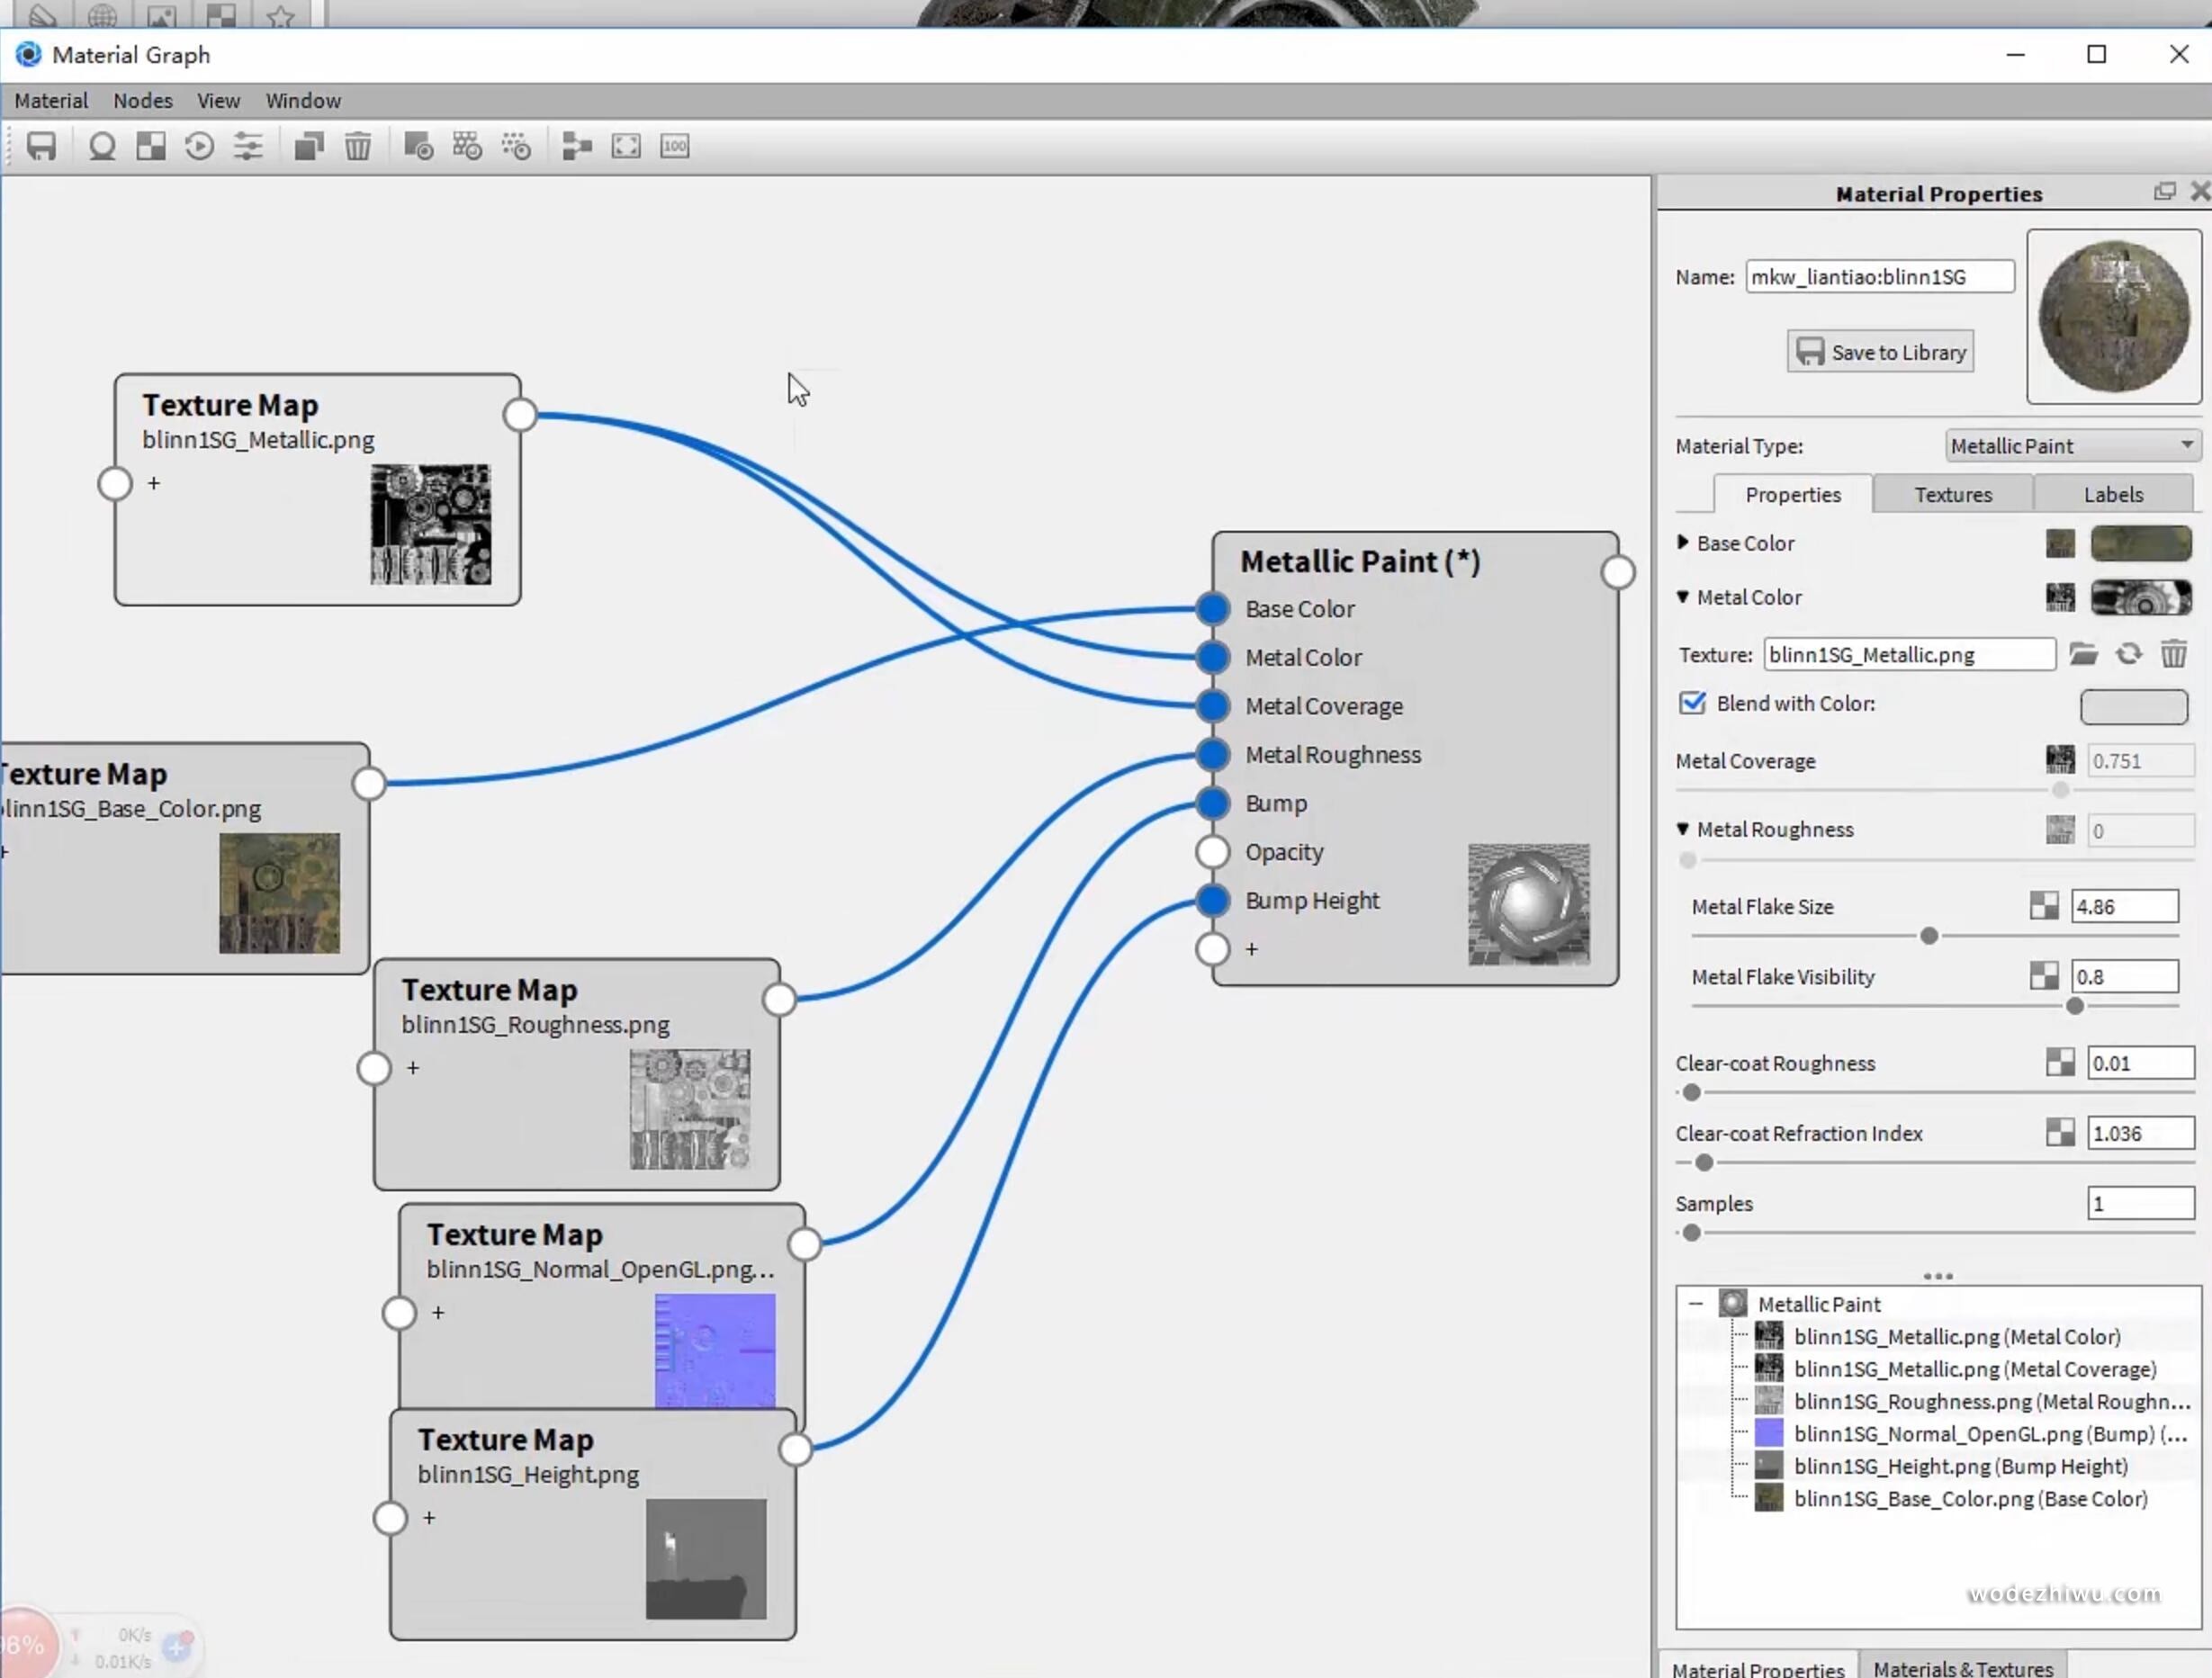This screenshot has width=2212, height=1678.
Task: Delete the Metal Color texture with trash icon
Action: 2173,655
